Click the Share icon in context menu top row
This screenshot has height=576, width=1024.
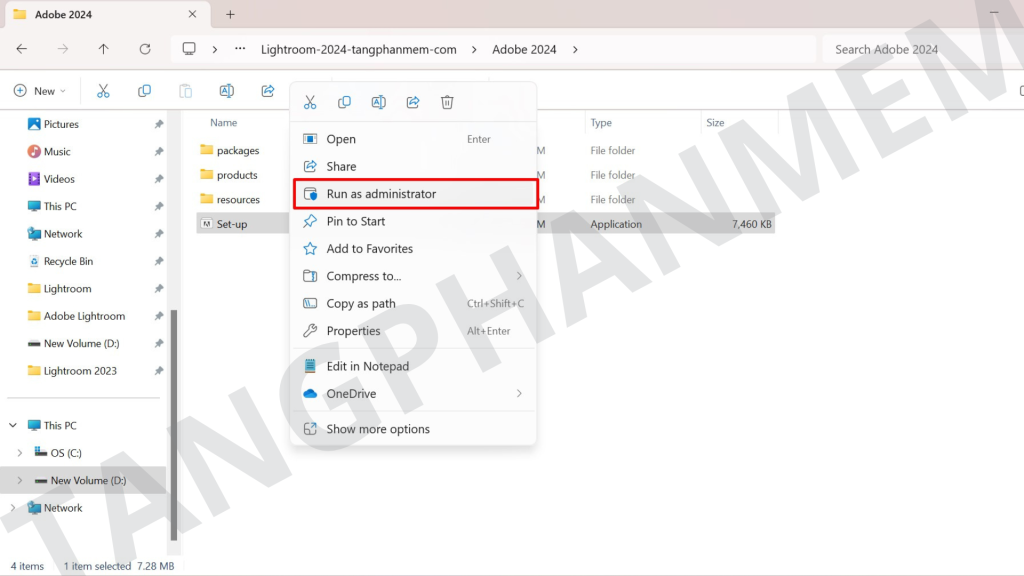pos(413,102)
